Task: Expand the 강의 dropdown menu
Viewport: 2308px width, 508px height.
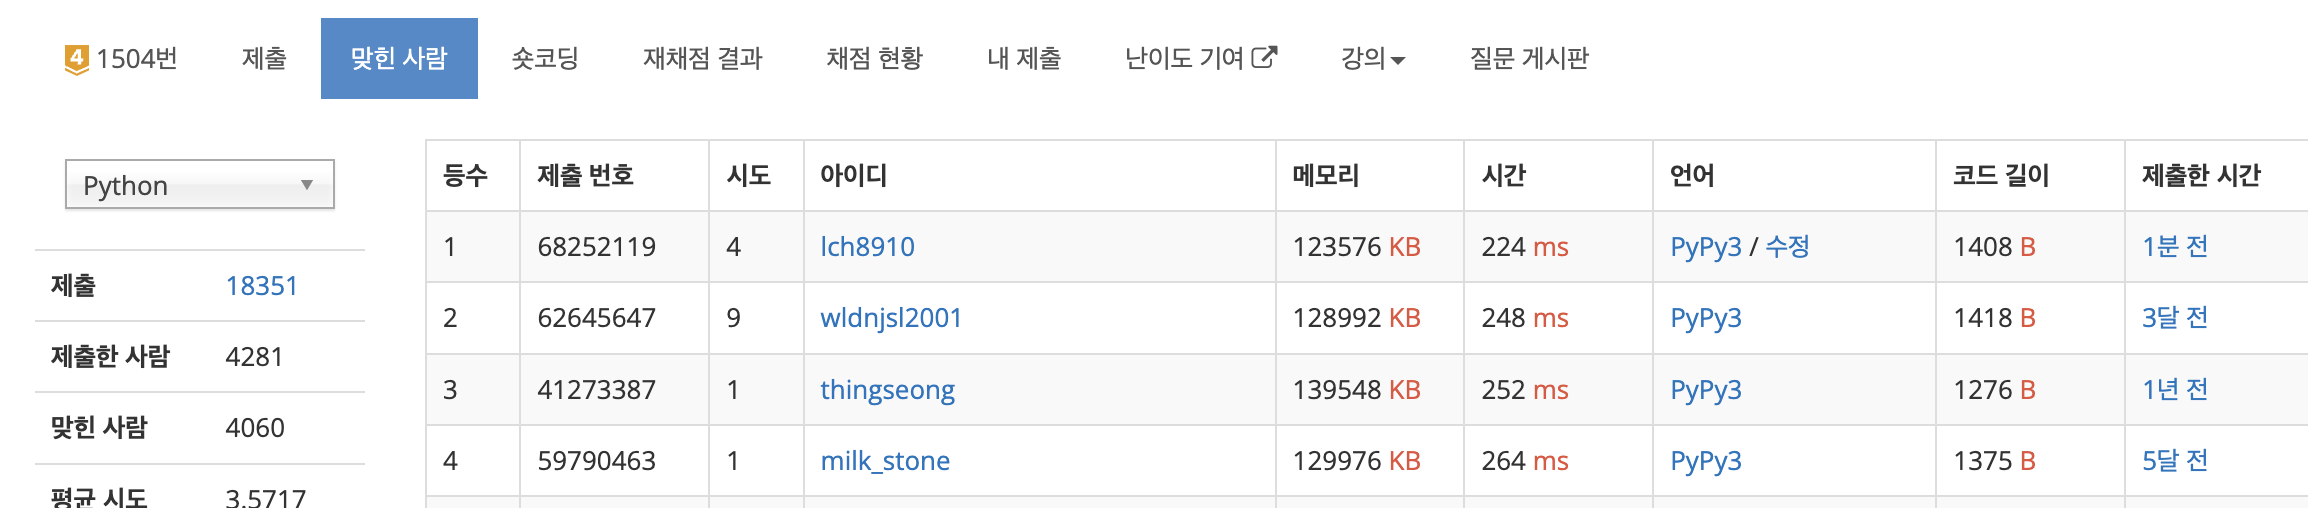Action: (1372, 59)
